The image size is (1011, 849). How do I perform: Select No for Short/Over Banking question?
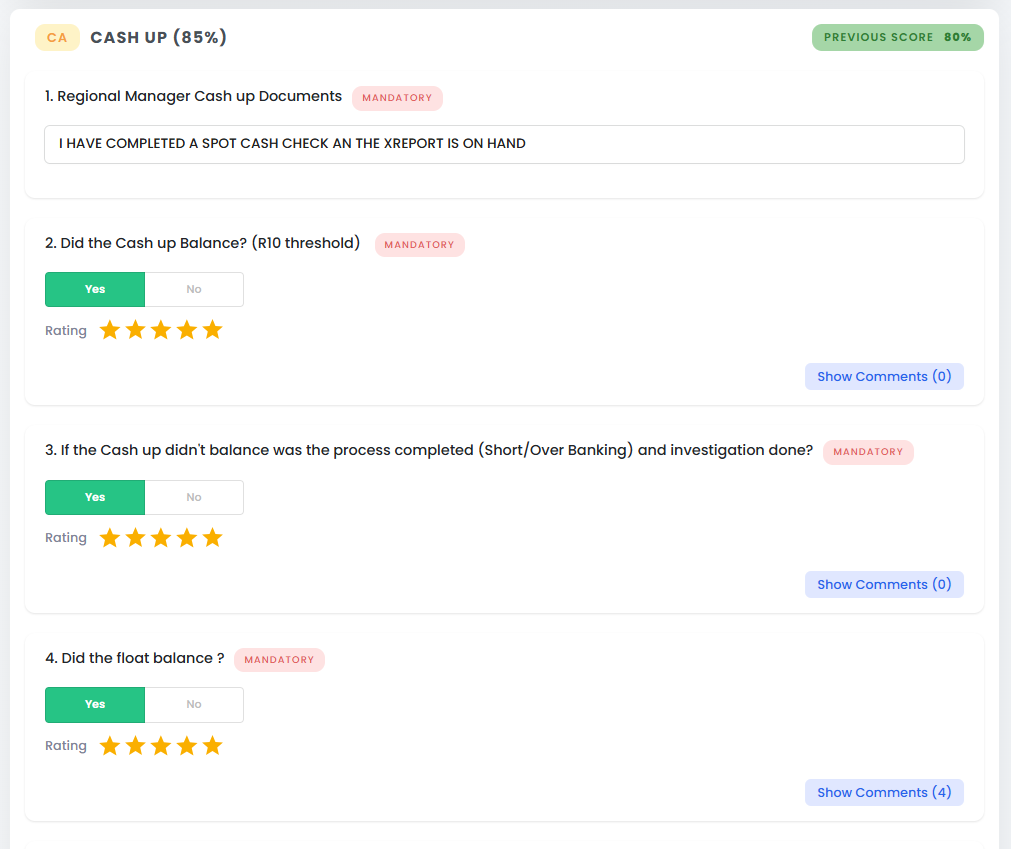click(x=194, y=497)
